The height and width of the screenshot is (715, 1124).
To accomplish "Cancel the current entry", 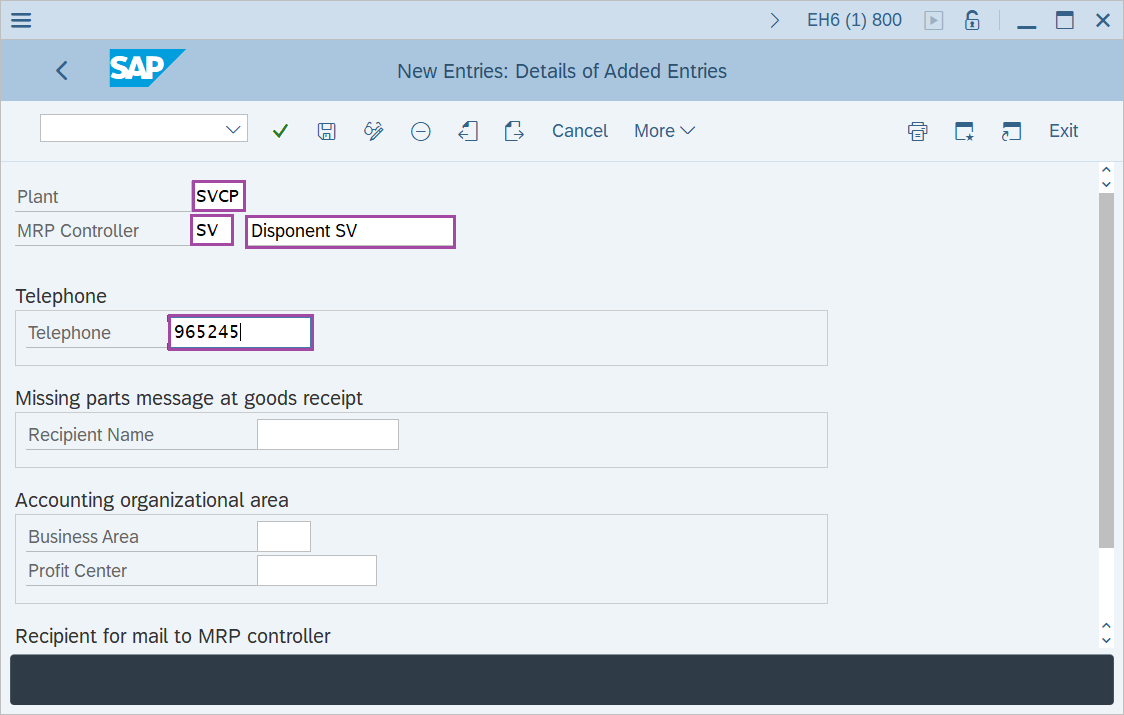I will click(579, 130).
